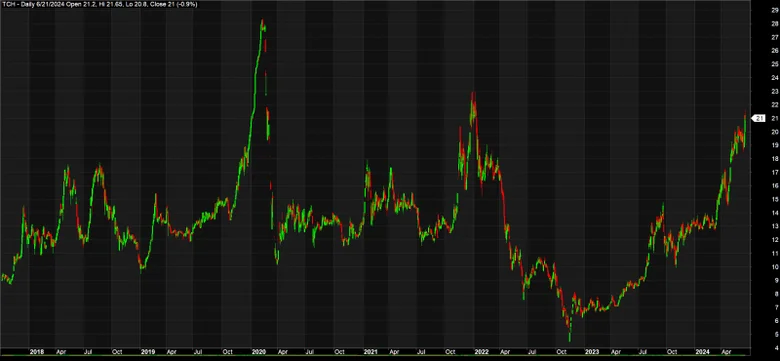Click the 2019 year label on time axis
The width and height of the screenshot is (780, 361).
148,352
